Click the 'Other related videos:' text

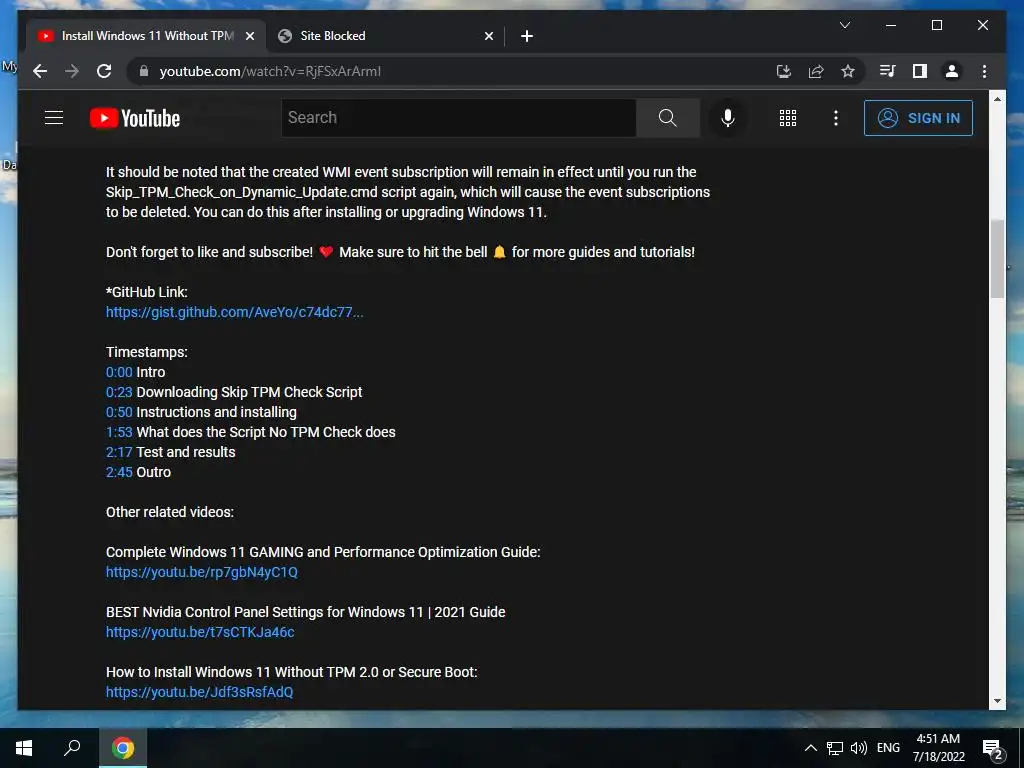point(170,512)
